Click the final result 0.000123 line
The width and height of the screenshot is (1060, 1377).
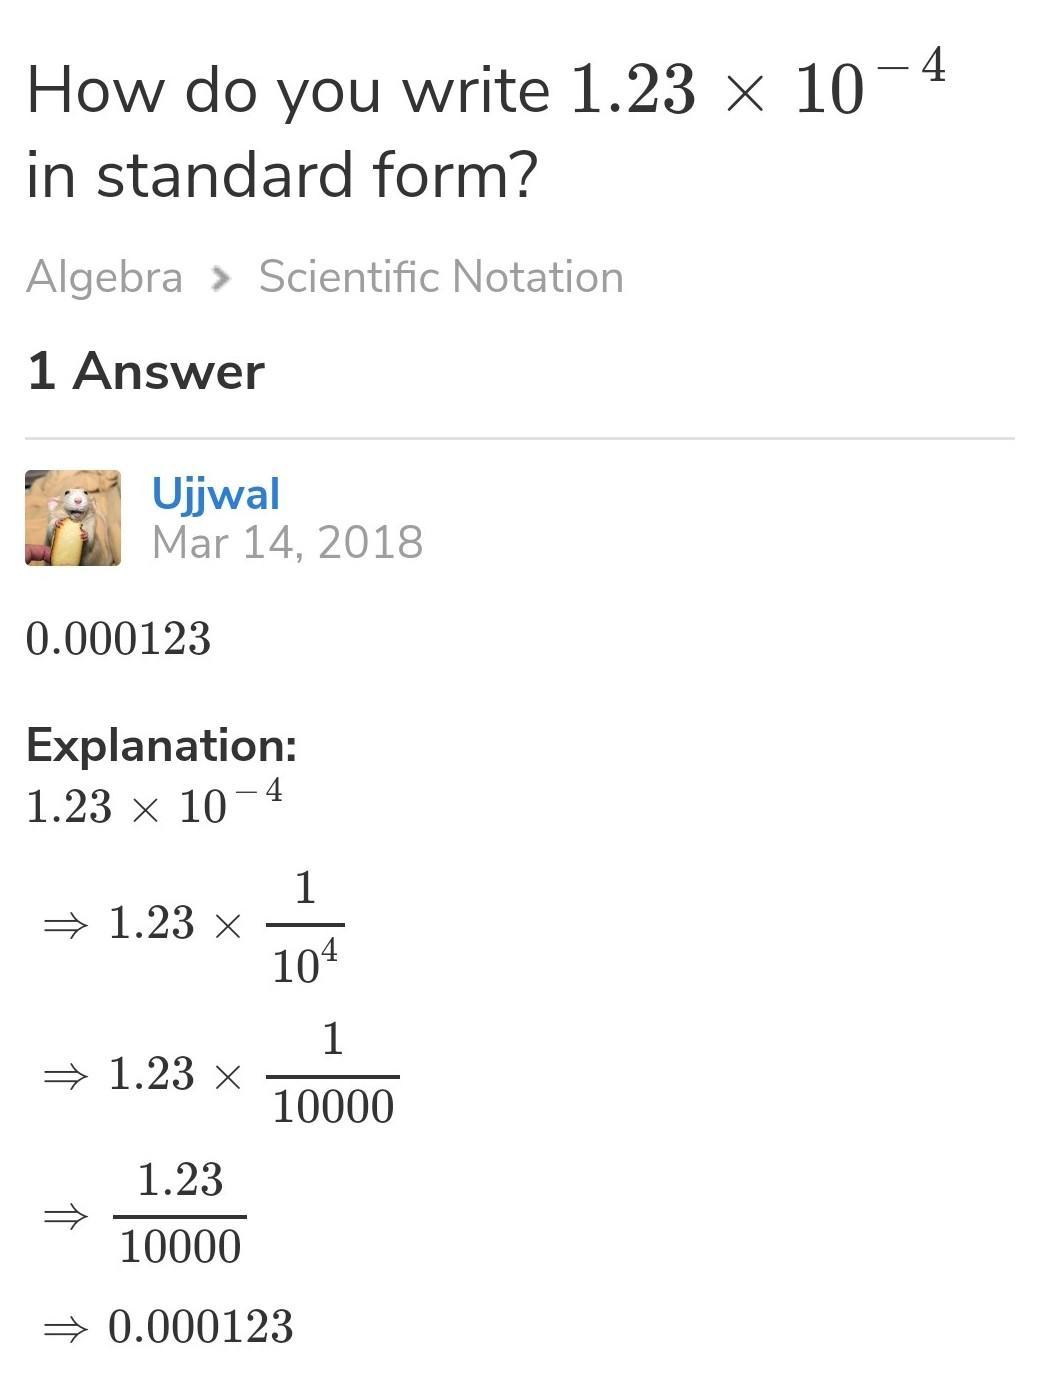[x=168, y=1327]
